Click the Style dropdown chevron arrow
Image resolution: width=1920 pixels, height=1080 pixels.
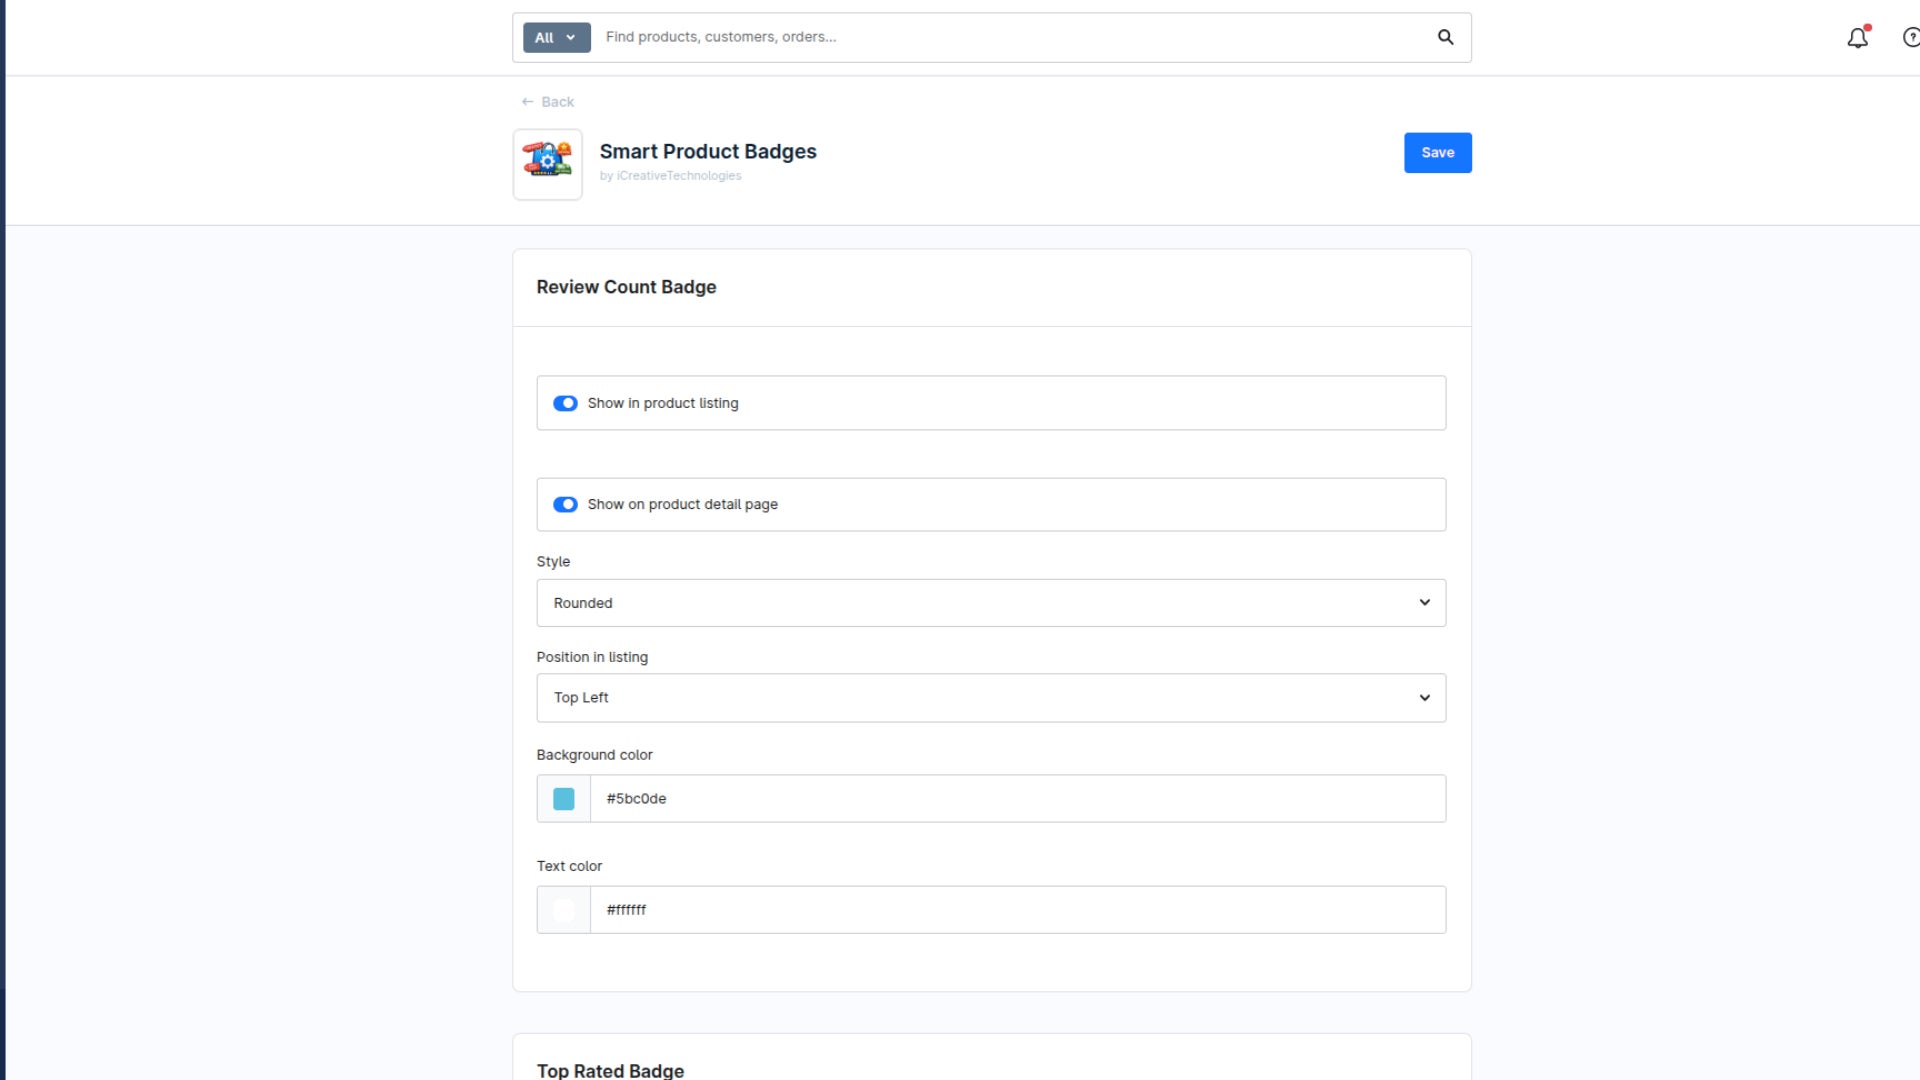[1424, 603]
